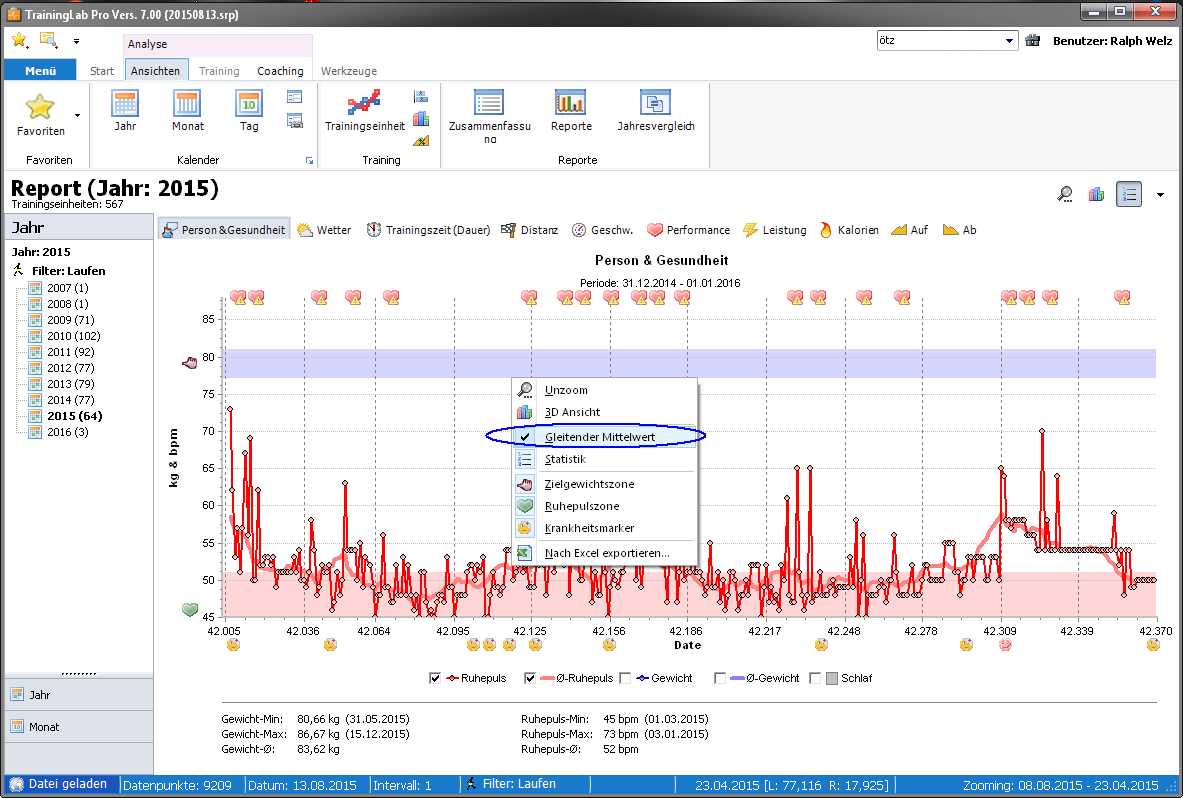This screenshot has width=1183, height=798.
Task: Open the Jahresvergleich report
Action: pyautogui.click(x=656, y=111)
